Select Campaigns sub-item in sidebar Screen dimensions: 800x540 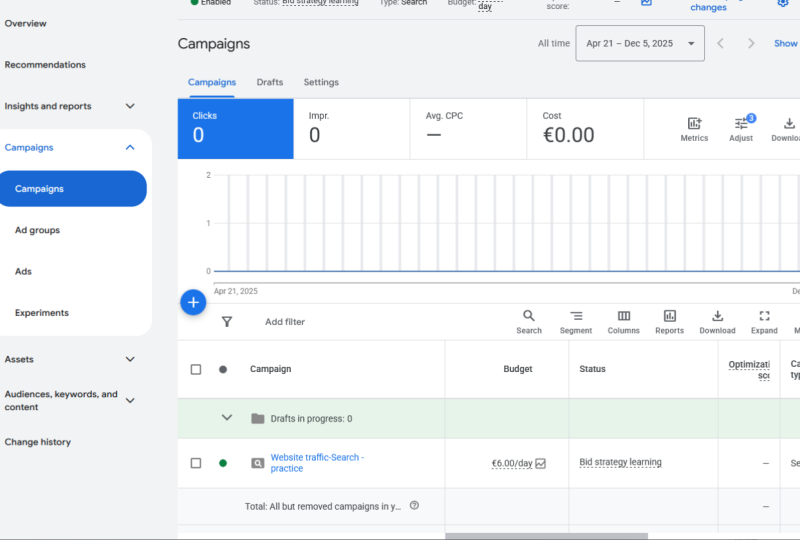click(73, 189)
